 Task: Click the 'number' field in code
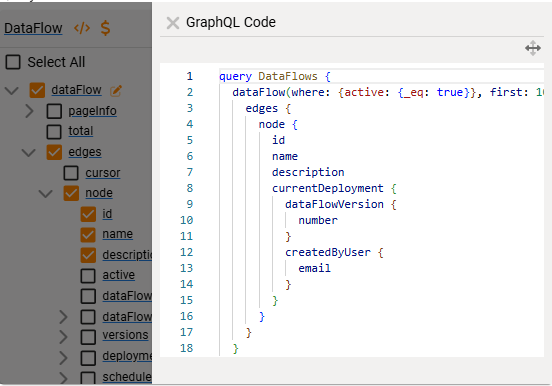click(318, 220)
